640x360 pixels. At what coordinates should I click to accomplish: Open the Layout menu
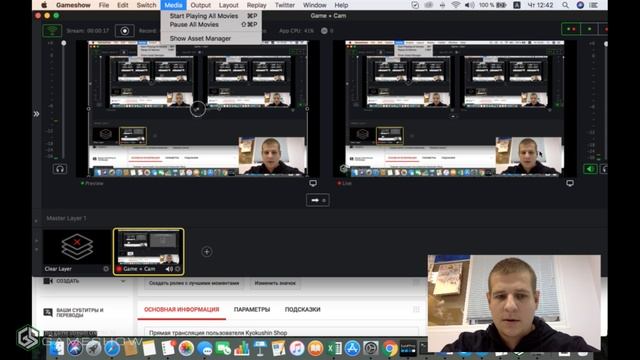(x=229, y=5)
